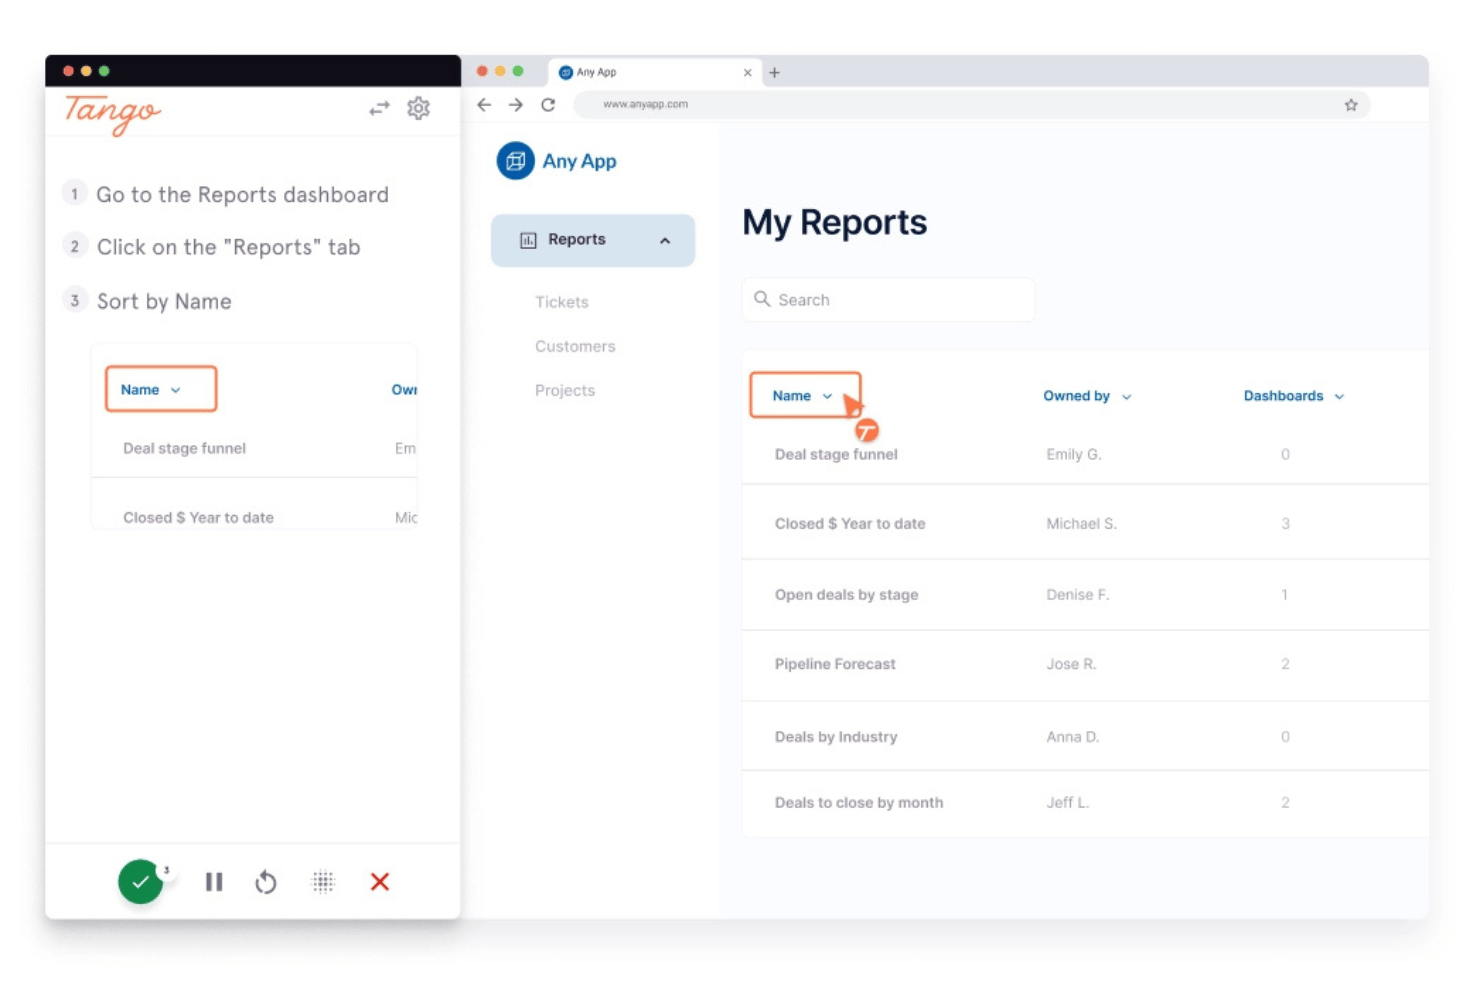Click owner Denise F.
The width and height of the screenshot is (1480, 987).
(x=1078, y=594)
